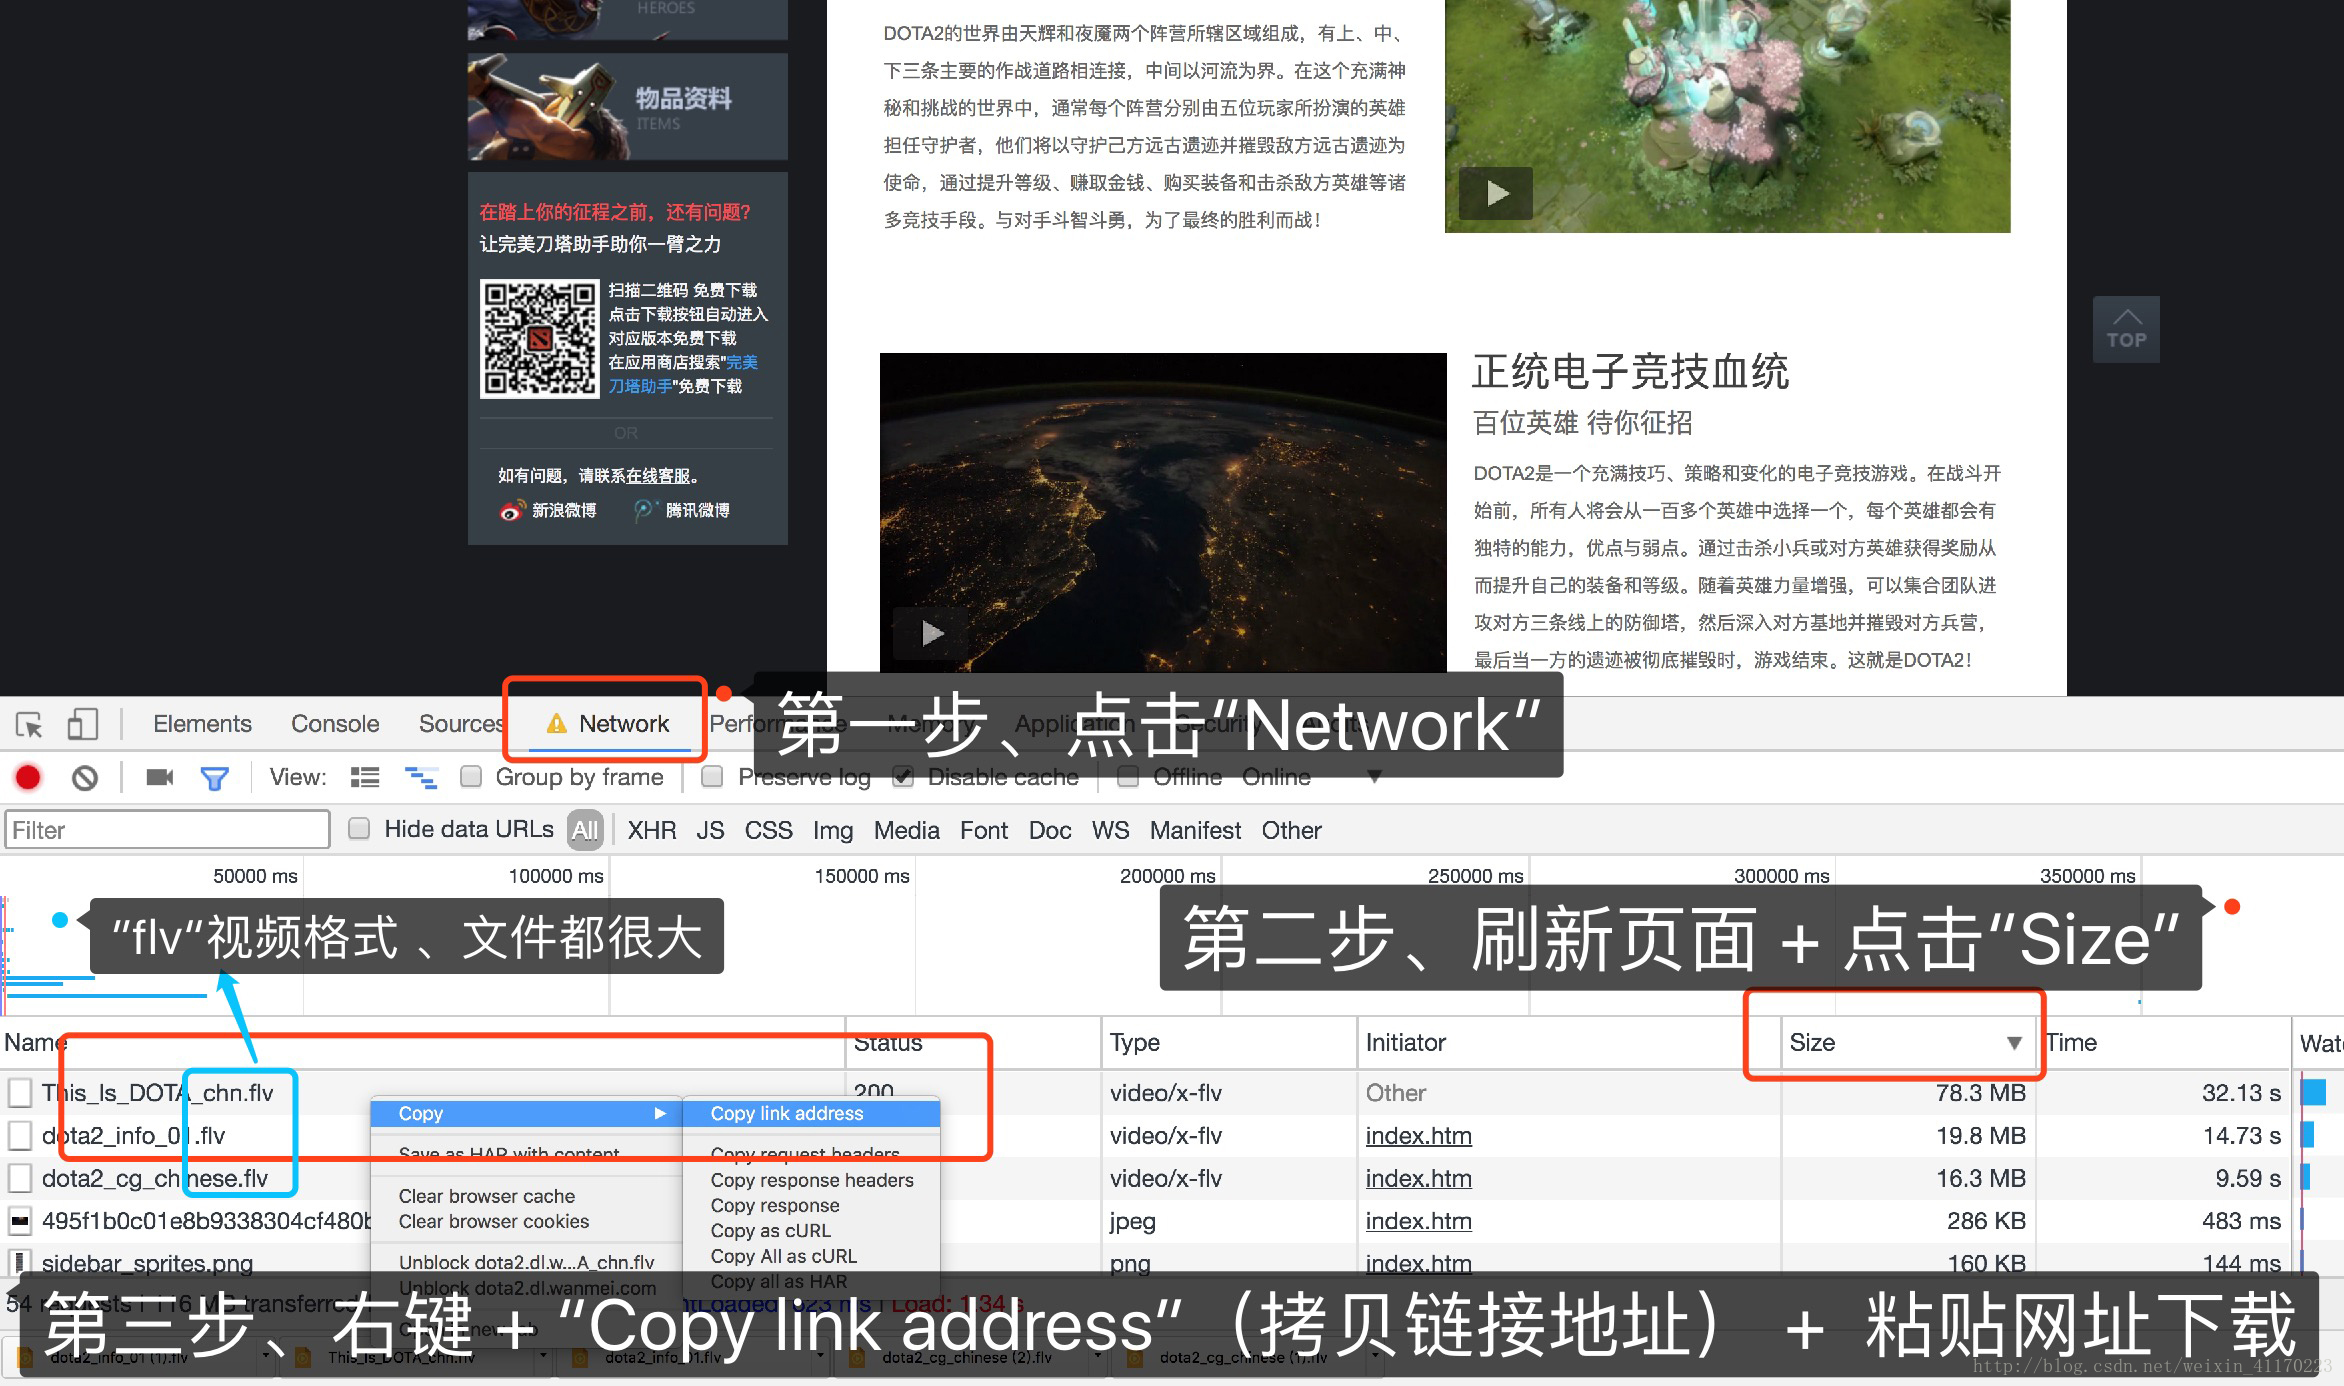
Task: Enable the Group by frame checkbox
Action: pyautogui.click(x=471, y=777)
